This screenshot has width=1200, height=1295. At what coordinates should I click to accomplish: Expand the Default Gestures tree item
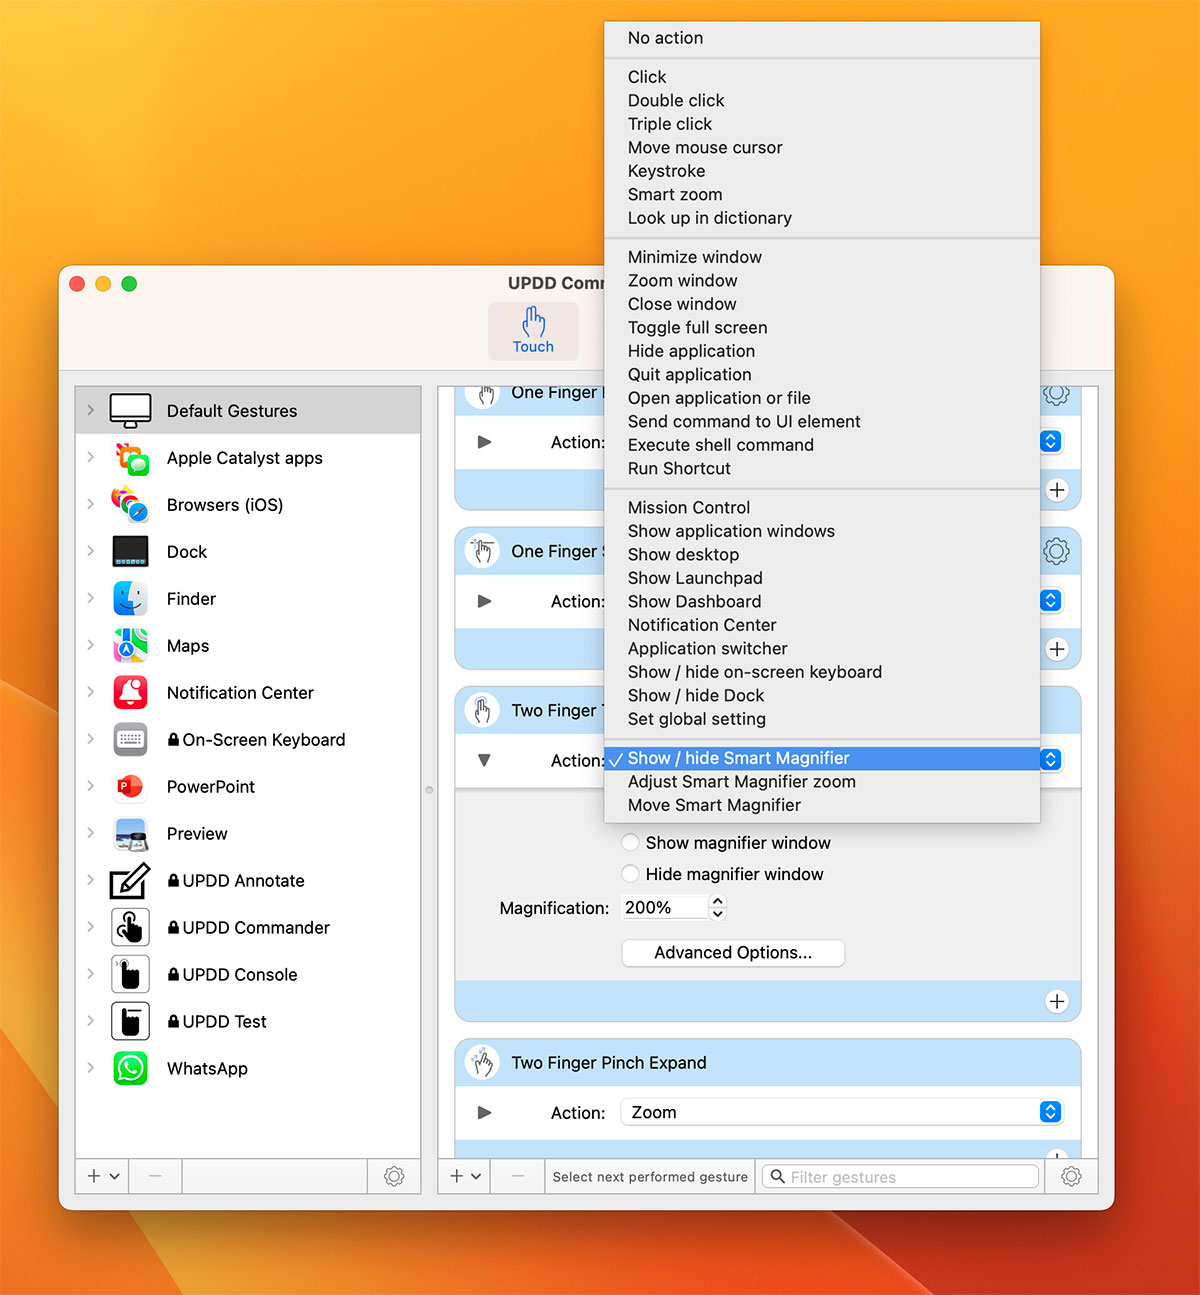(x=89, y=410)
